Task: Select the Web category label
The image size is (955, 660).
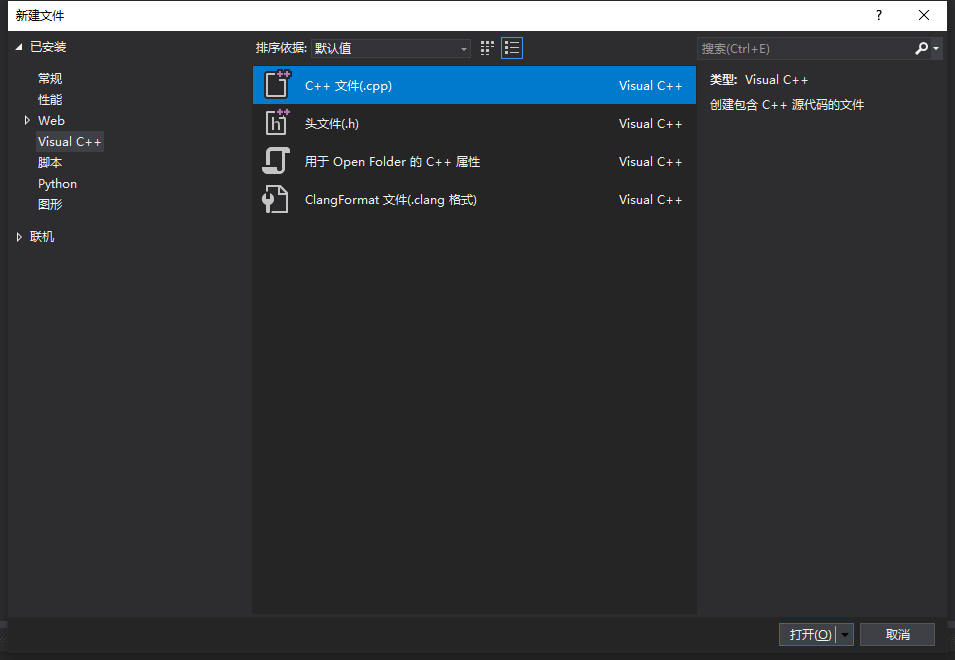Action: [51, 121]
